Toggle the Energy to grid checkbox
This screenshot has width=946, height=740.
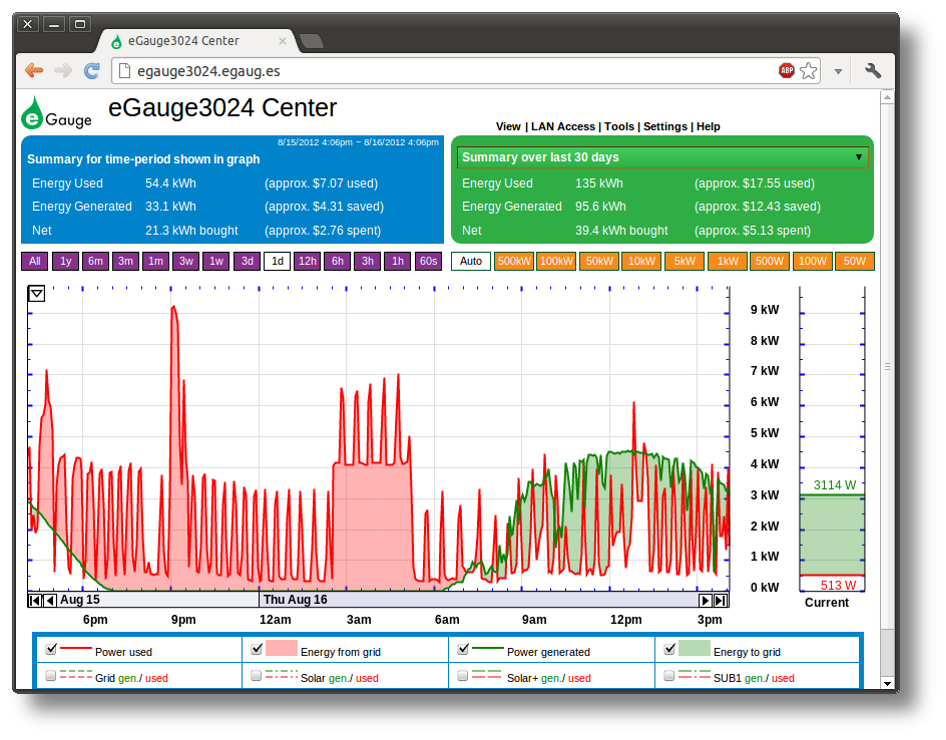(669, 648)
